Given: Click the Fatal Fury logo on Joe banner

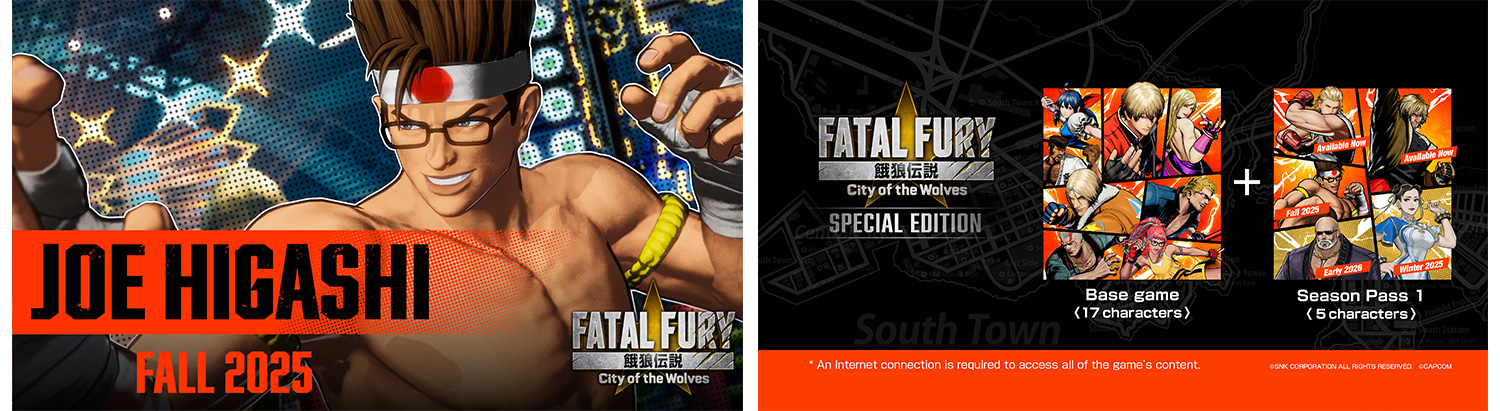Looking at the screenshot, I should (x=652, y=346).
